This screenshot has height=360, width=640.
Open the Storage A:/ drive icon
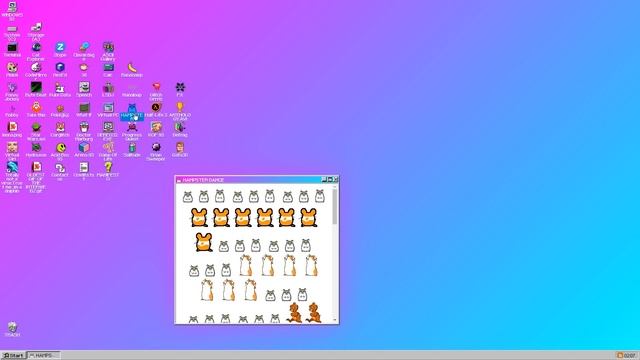(36, 32)
